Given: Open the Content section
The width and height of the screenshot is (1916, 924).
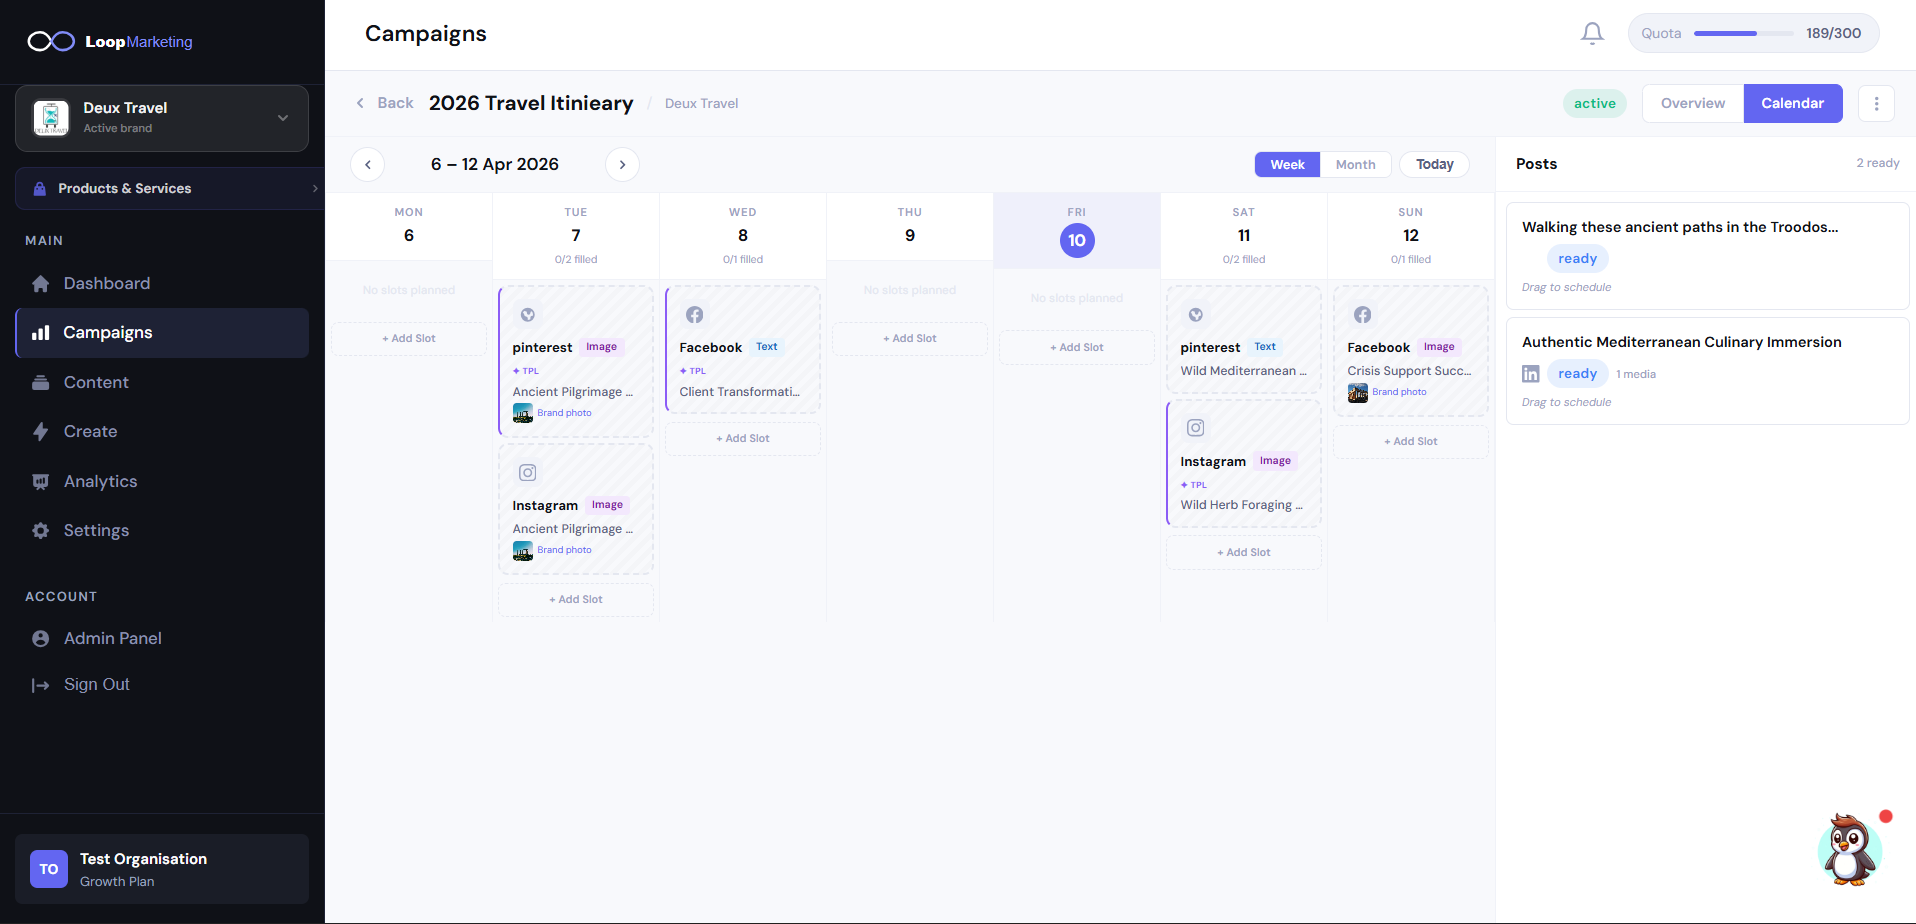Looking at the screenshot, I should click(x=95, y=382).
